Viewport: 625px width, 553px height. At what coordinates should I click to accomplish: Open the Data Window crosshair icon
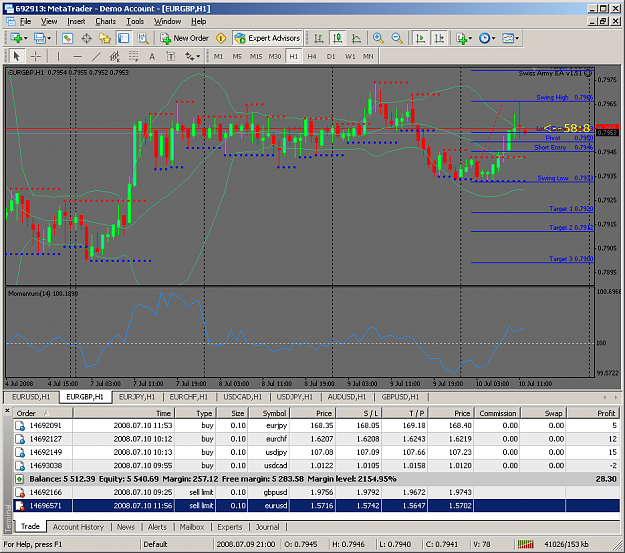86,38
